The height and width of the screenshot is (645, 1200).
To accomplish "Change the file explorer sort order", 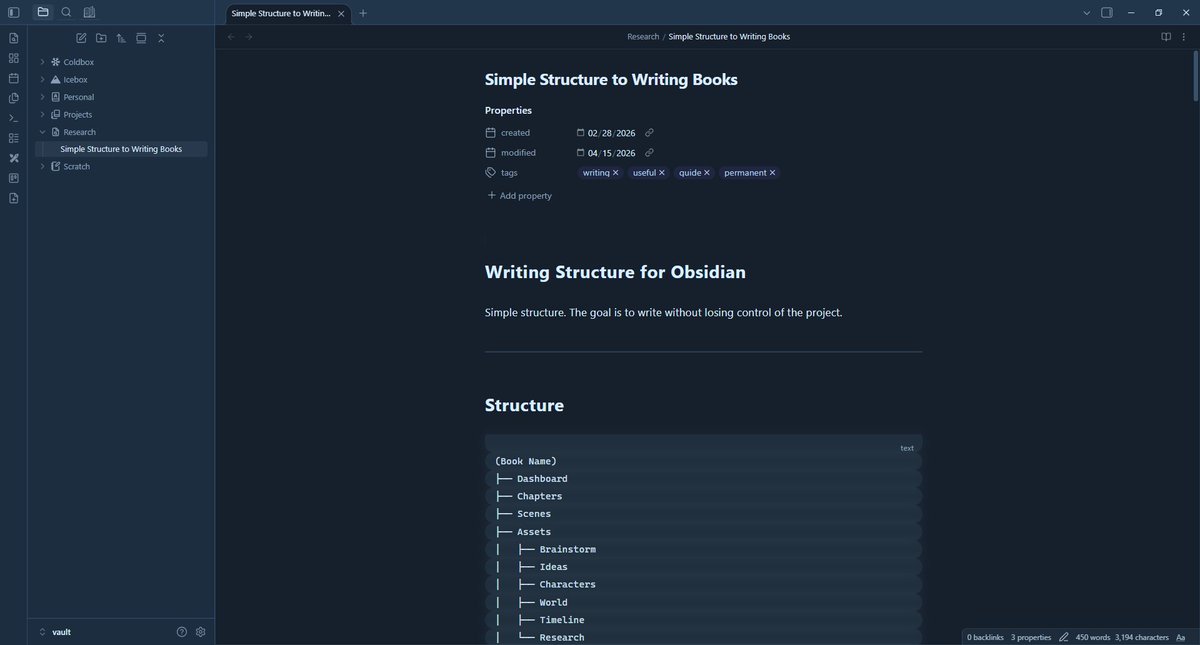I will 121,38.
